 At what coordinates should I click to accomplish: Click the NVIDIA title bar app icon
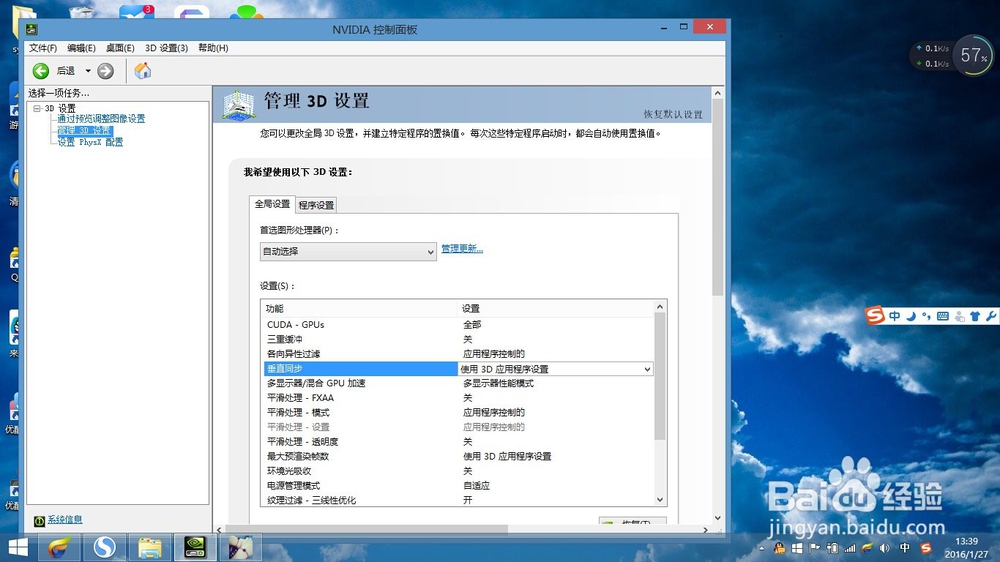pyautogui.click(x=32, y=29)
